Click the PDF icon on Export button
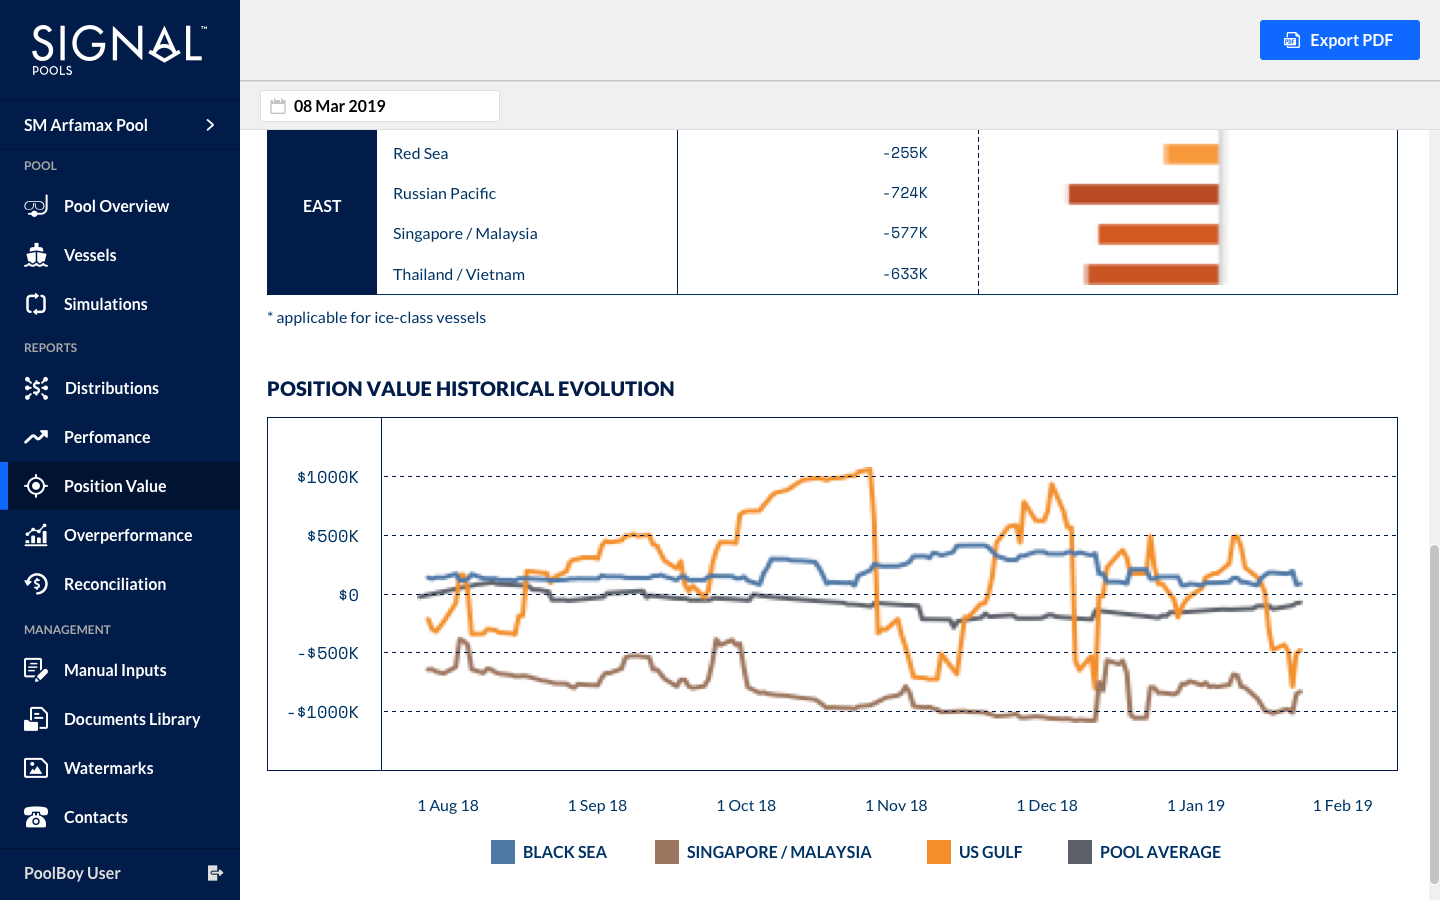Screen dimensions: 1440x900 pyautogui.click(x=1292, y=40)
